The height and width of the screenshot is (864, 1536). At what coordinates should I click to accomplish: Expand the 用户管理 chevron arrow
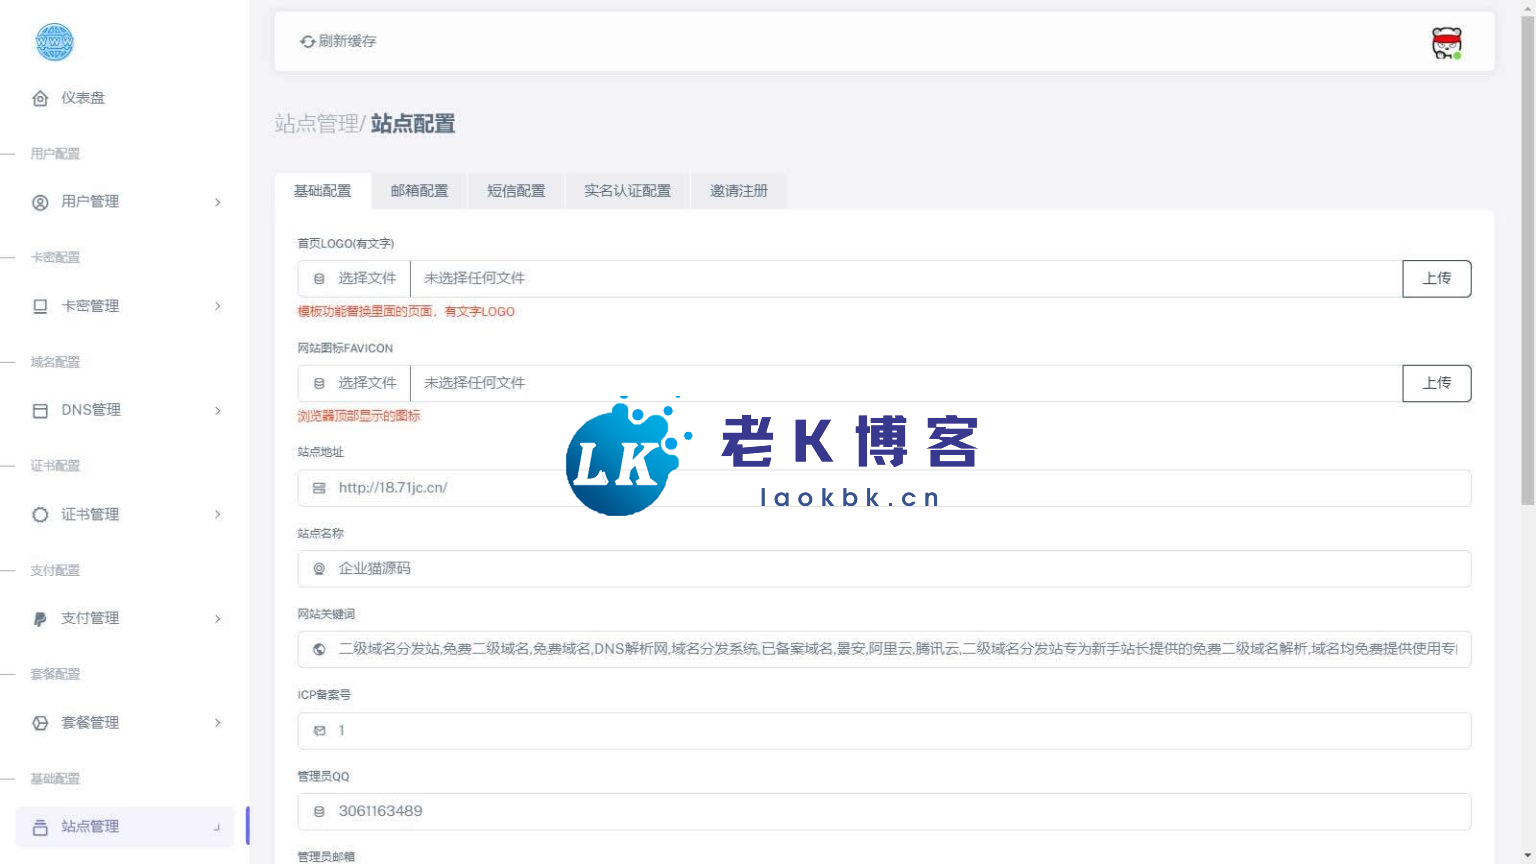(218, 202)
